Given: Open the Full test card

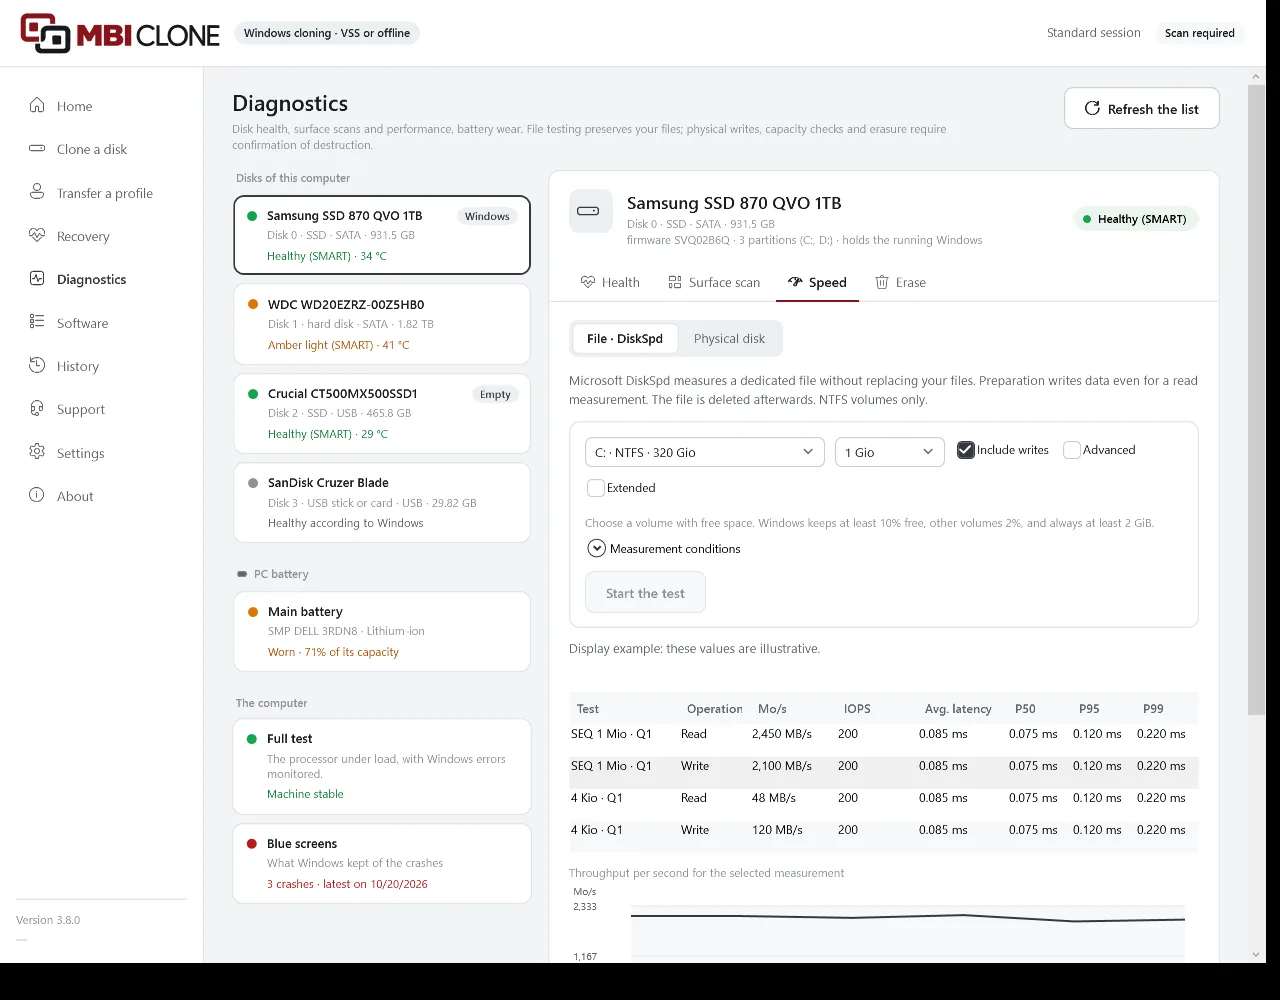Looking at the screenshot, I should click(x=382, y=766).
